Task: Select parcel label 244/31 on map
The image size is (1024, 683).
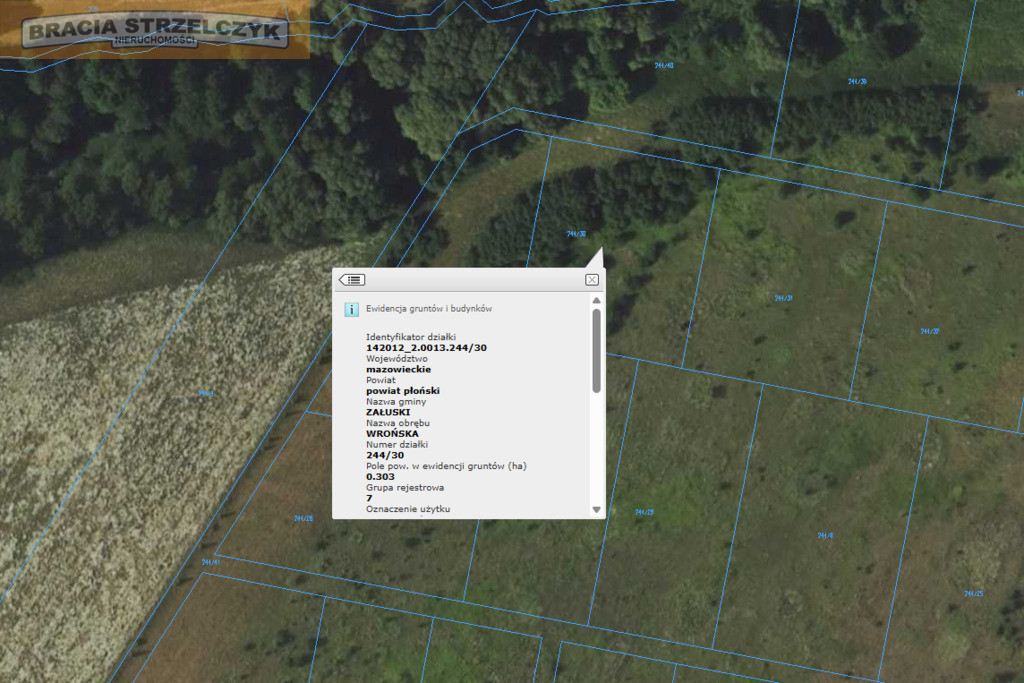Action: tap(784, 298)
